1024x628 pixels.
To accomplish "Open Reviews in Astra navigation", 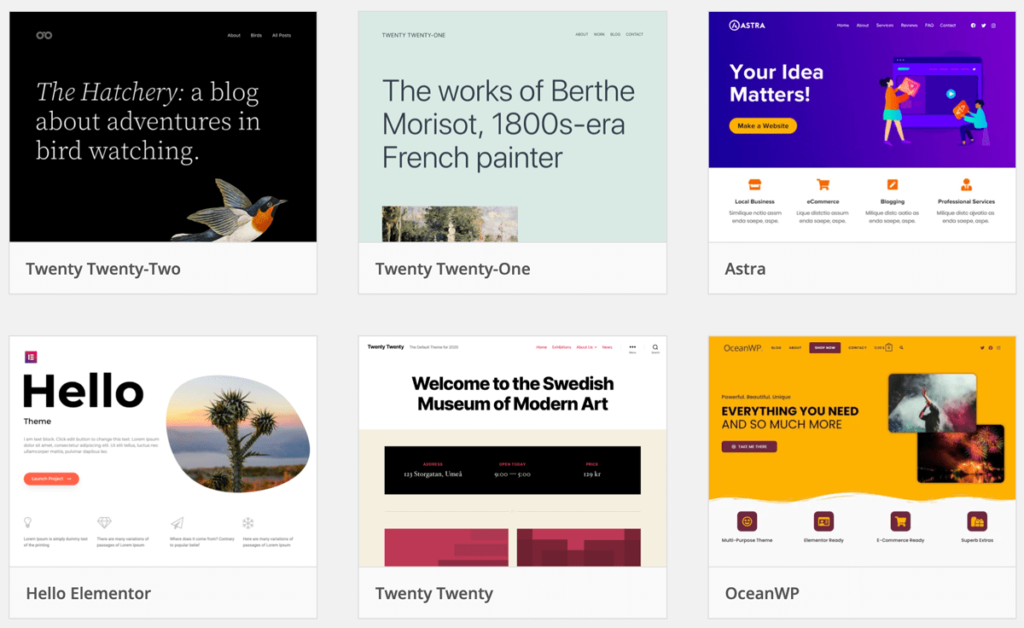I will pos(909,25).
